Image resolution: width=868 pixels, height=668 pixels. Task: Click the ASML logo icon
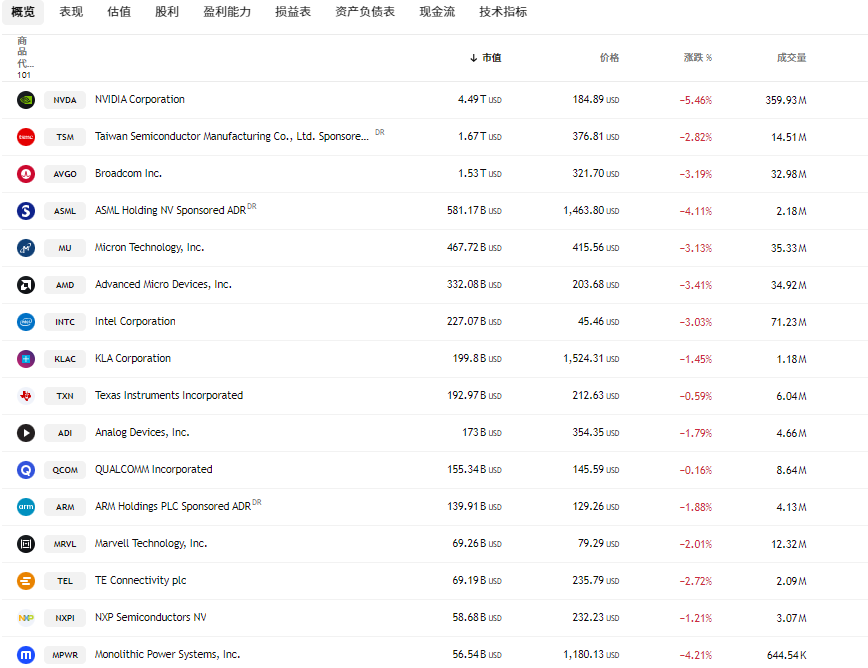click(x=26, y=211)
